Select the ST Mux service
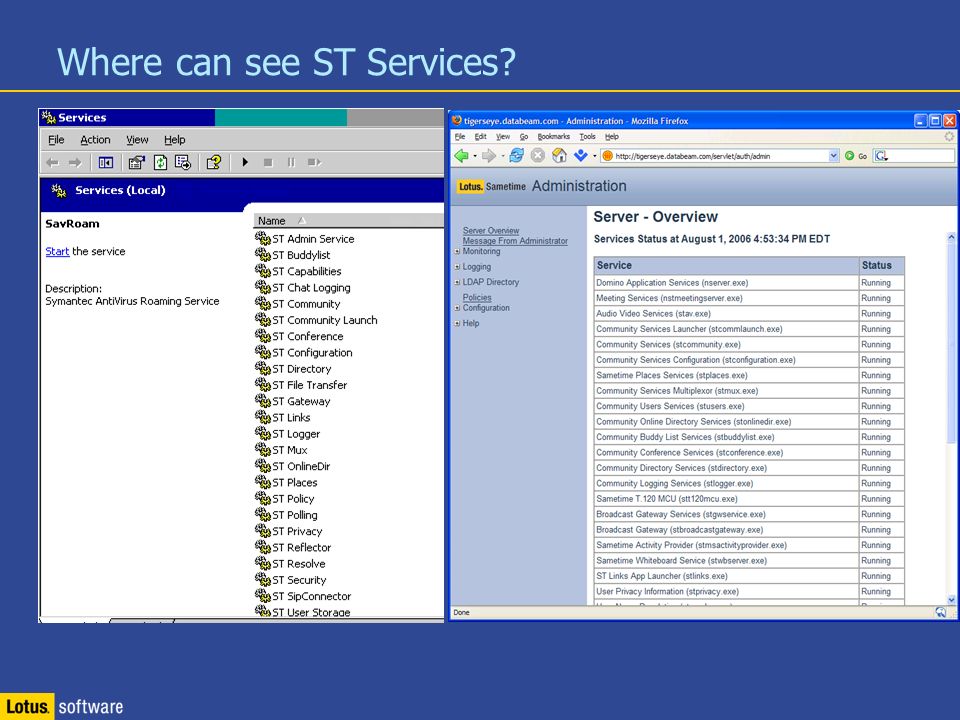 coord(282,450)
